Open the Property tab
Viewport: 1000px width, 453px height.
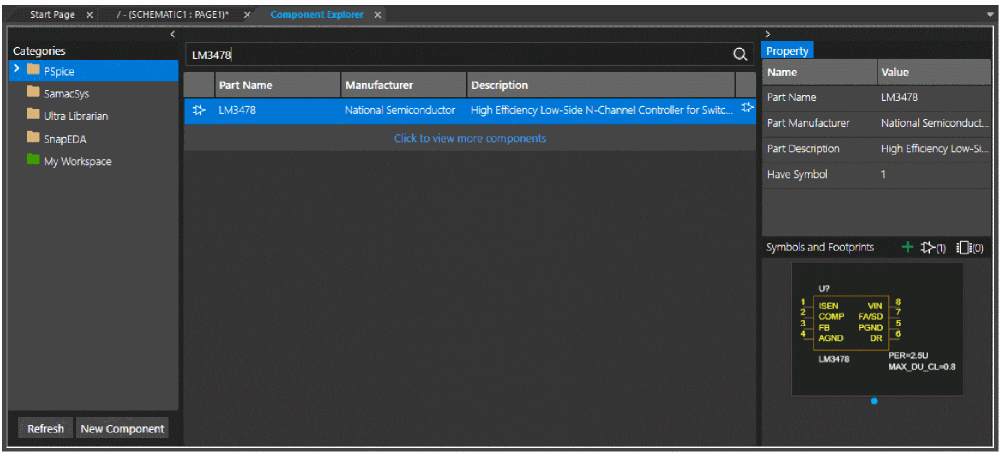click(787, 51)
